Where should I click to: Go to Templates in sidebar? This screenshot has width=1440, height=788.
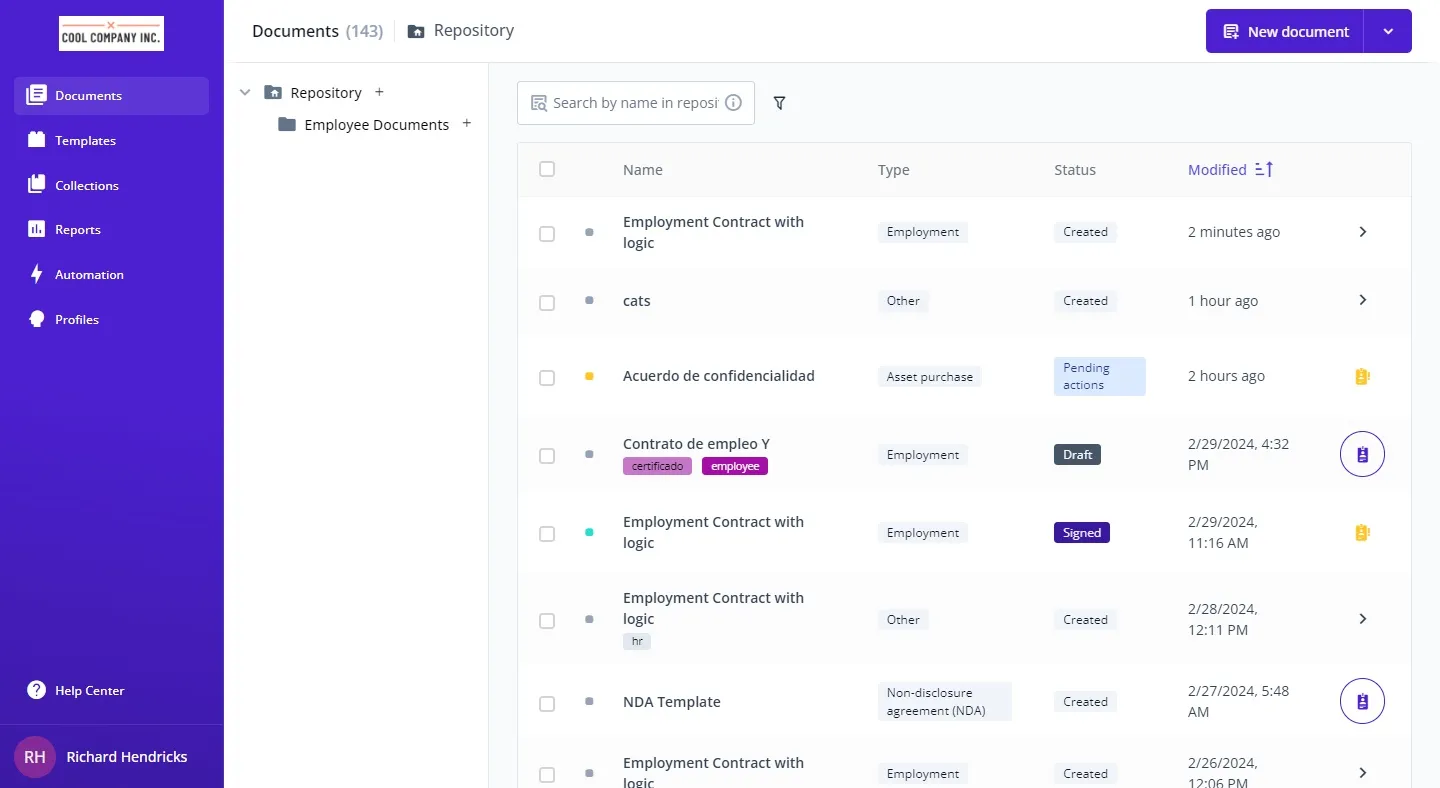click(x=85, y=141)
